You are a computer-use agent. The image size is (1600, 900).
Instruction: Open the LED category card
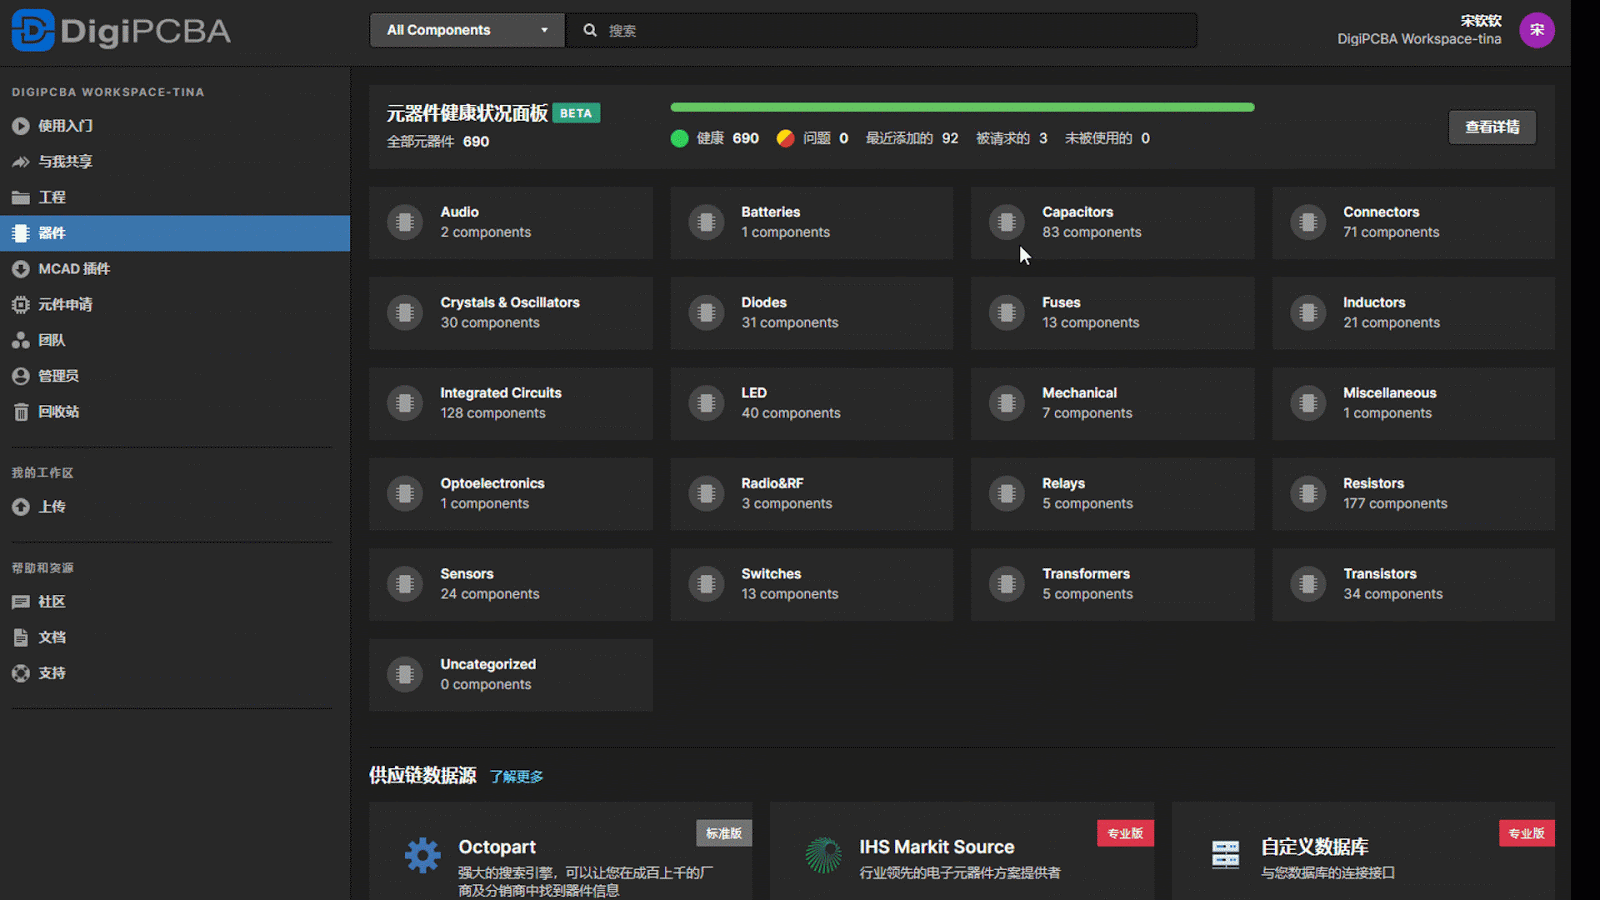point(812,403)
